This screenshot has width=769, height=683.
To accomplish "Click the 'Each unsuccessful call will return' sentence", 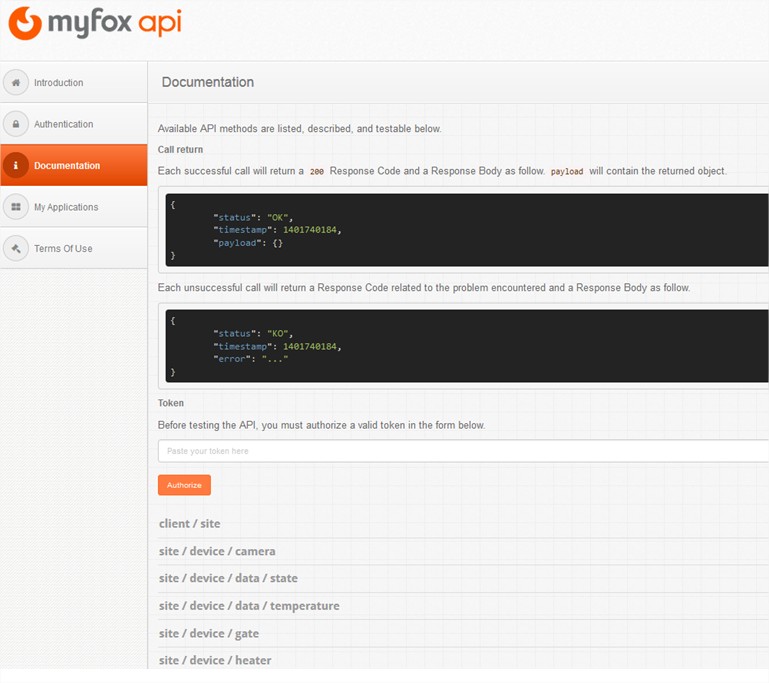I will coord(424,288).
